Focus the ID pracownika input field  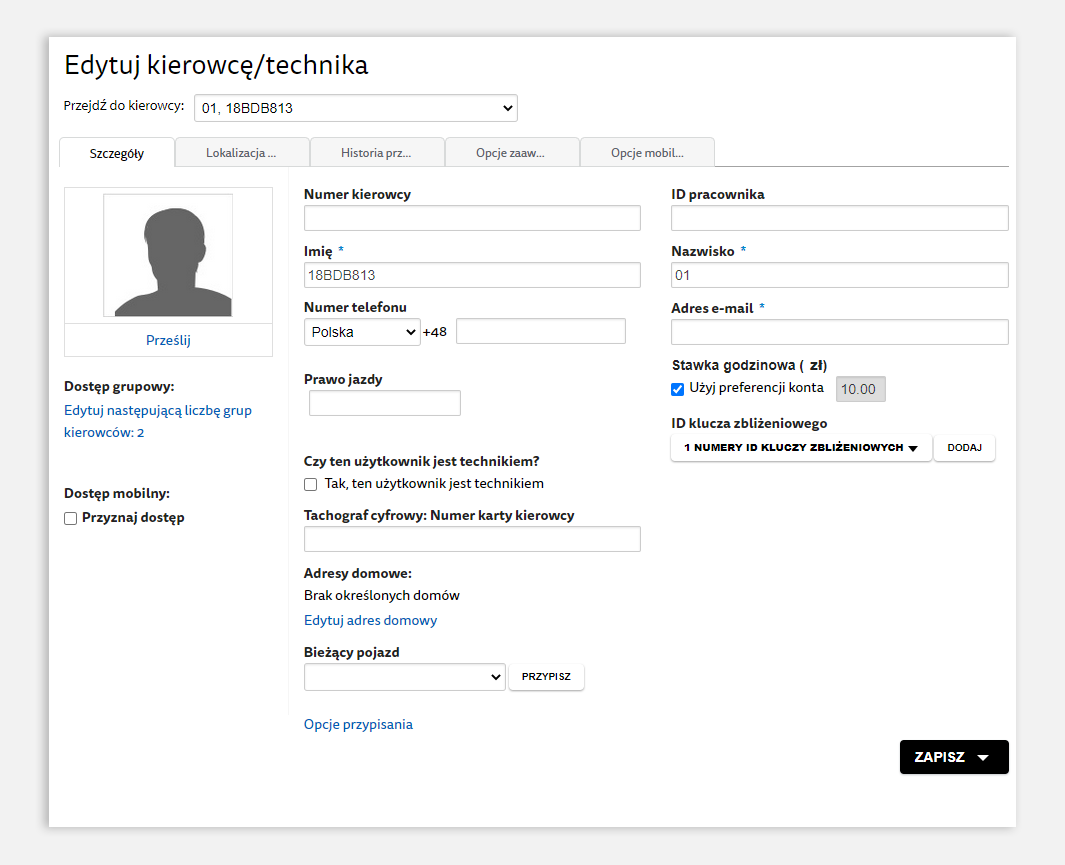tap(840, 218)
